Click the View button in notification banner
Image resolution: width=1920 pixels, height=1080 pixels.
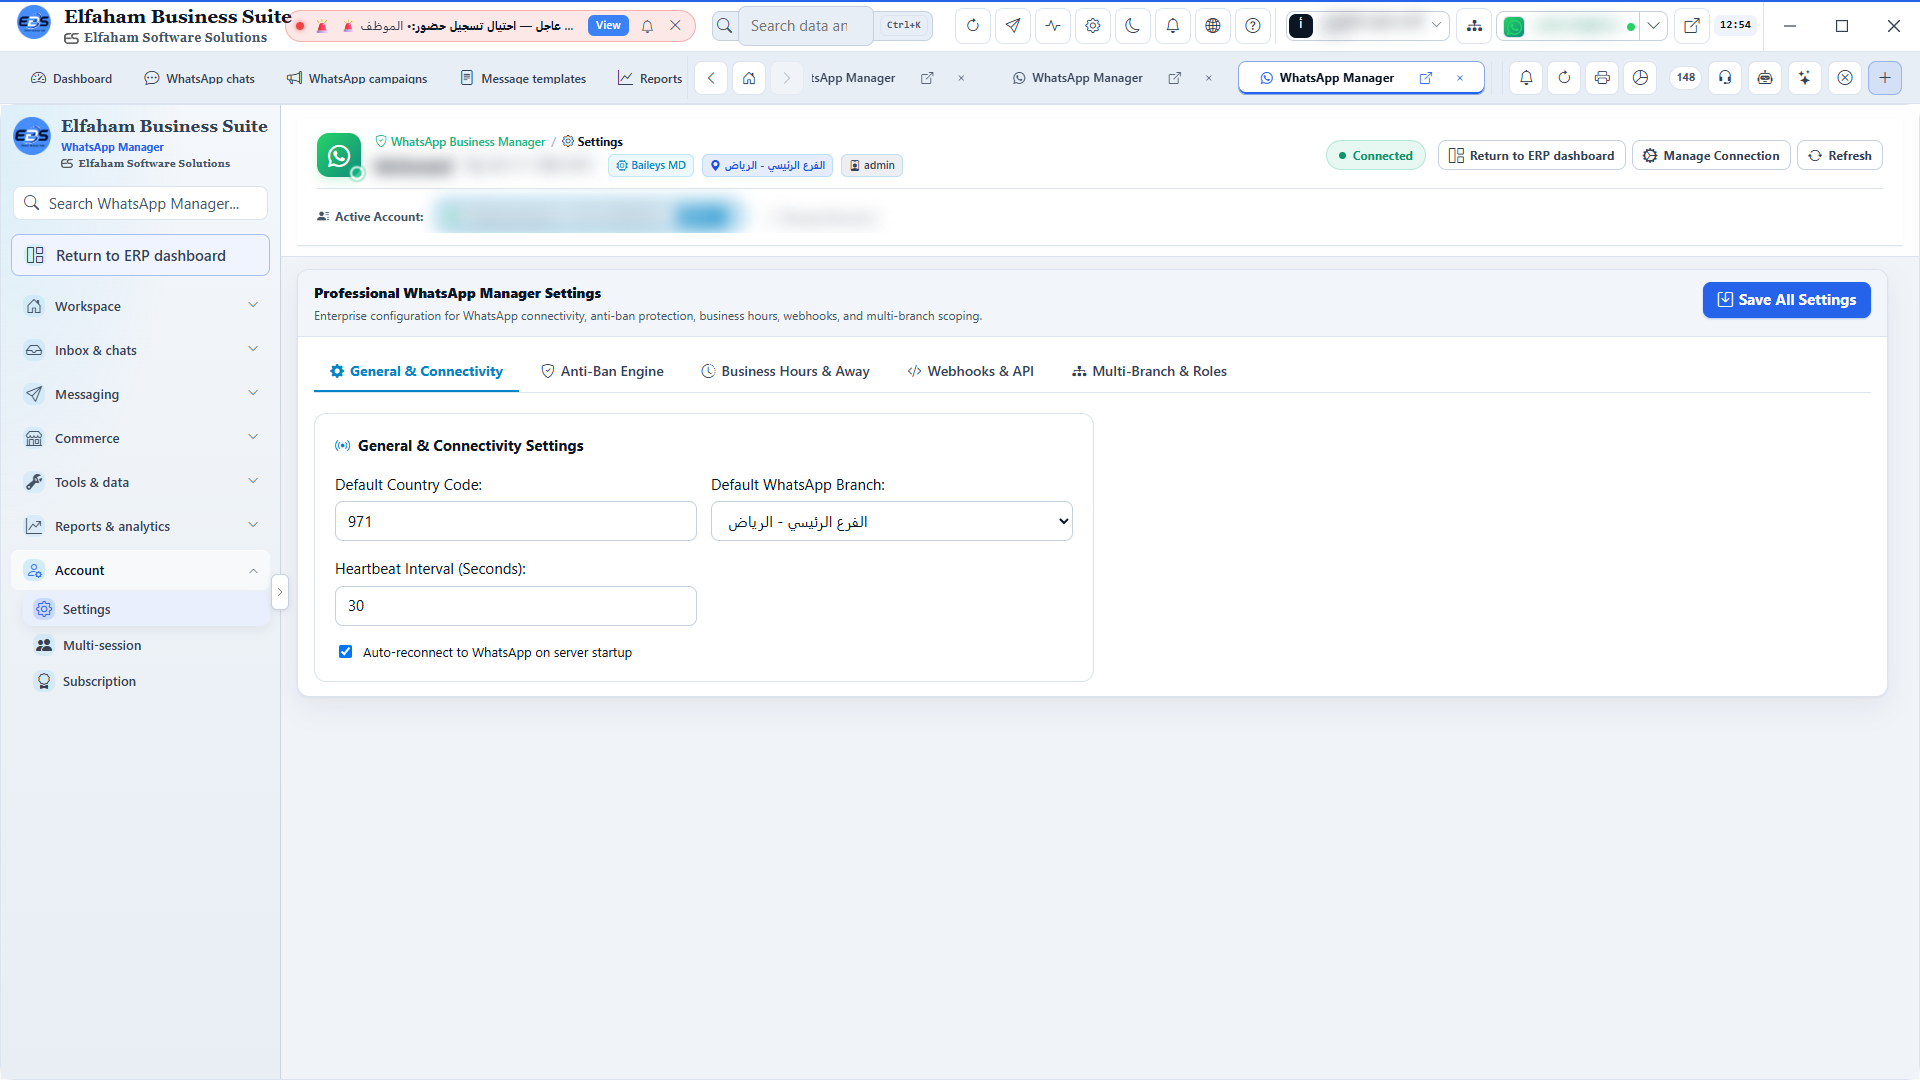tap(608, 26)
